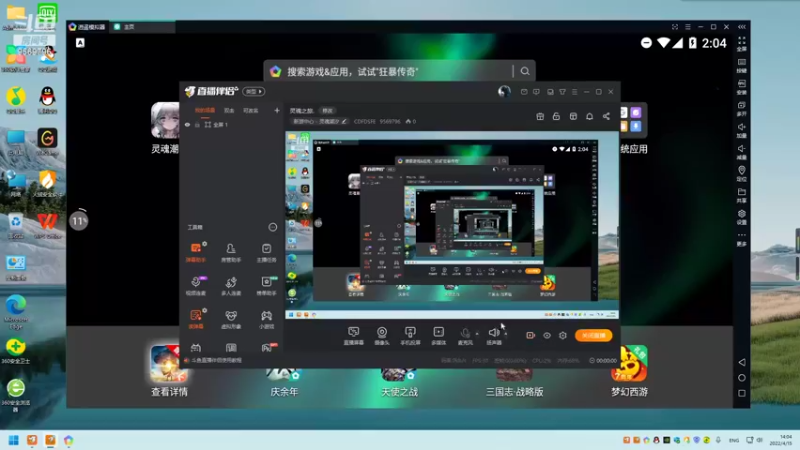Add a 直播屏幕 screen capture source
800x450 pixels.
(354, 336)
